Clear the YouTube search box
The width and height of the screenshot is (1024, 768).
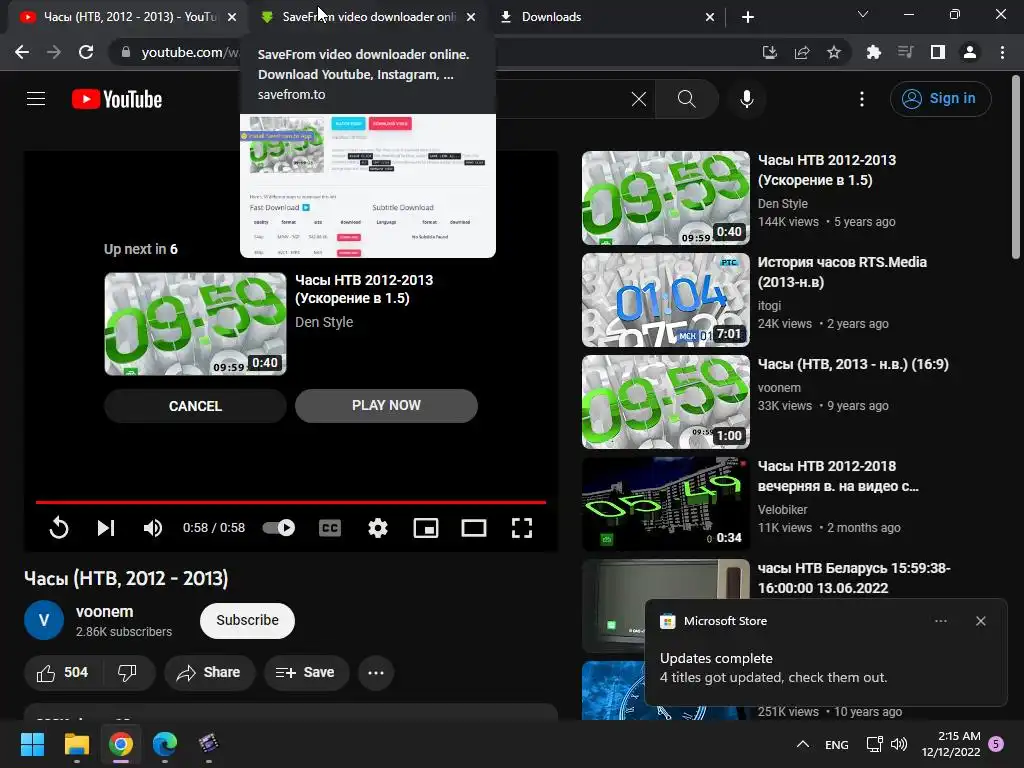click(x=639, y=99)
